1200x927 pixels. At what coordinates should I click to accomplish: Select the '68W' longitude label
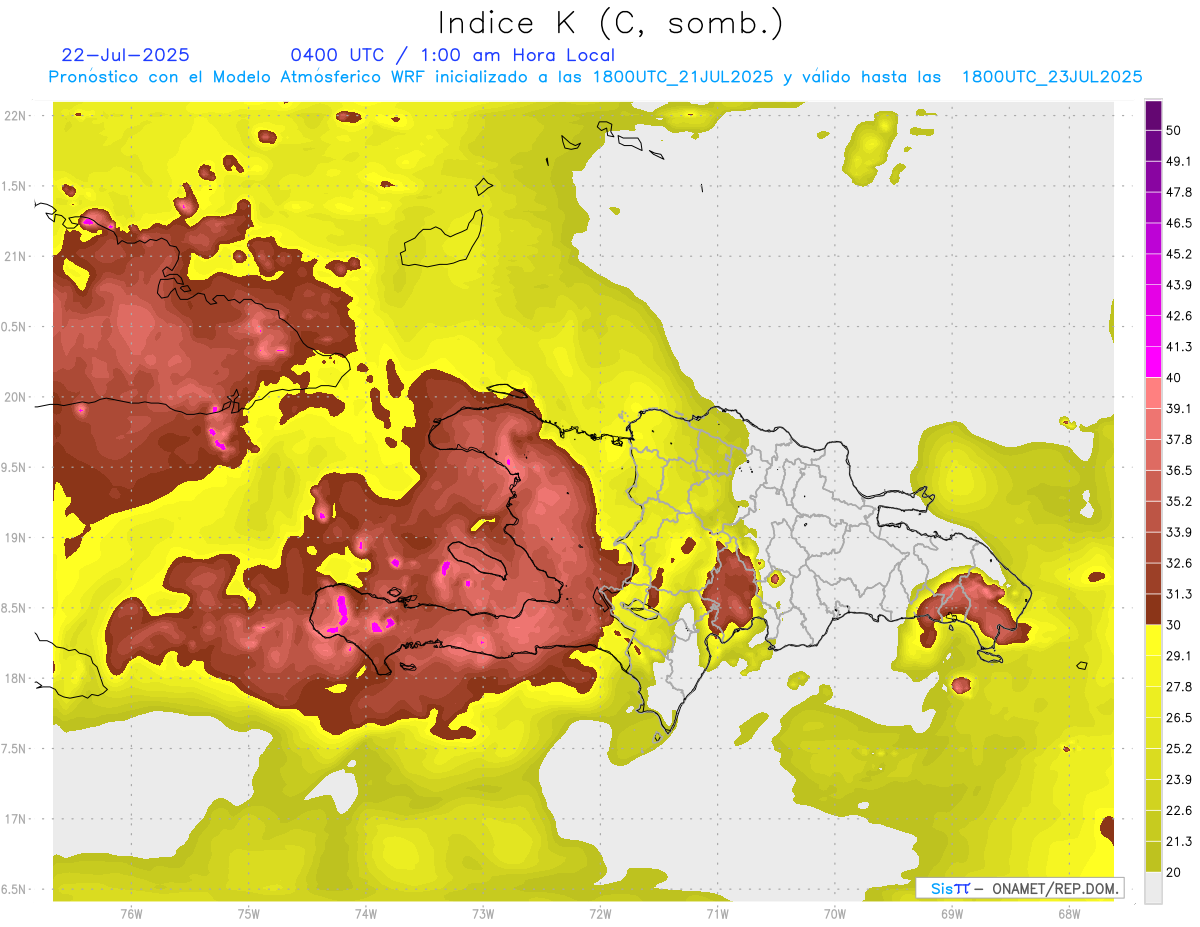[x=1069, y=914]
